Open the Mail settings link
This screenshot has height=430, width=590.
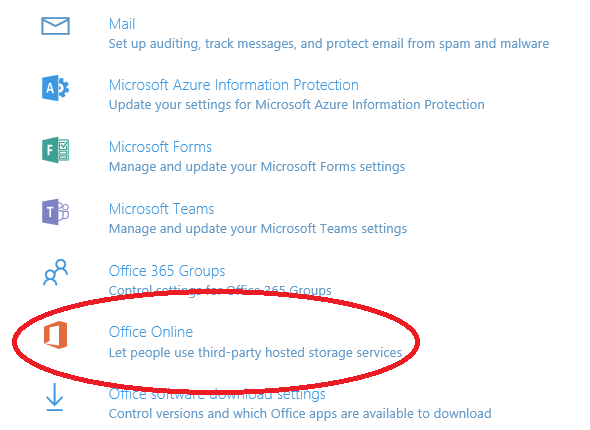pyautogui.click(x=122, y=24)
